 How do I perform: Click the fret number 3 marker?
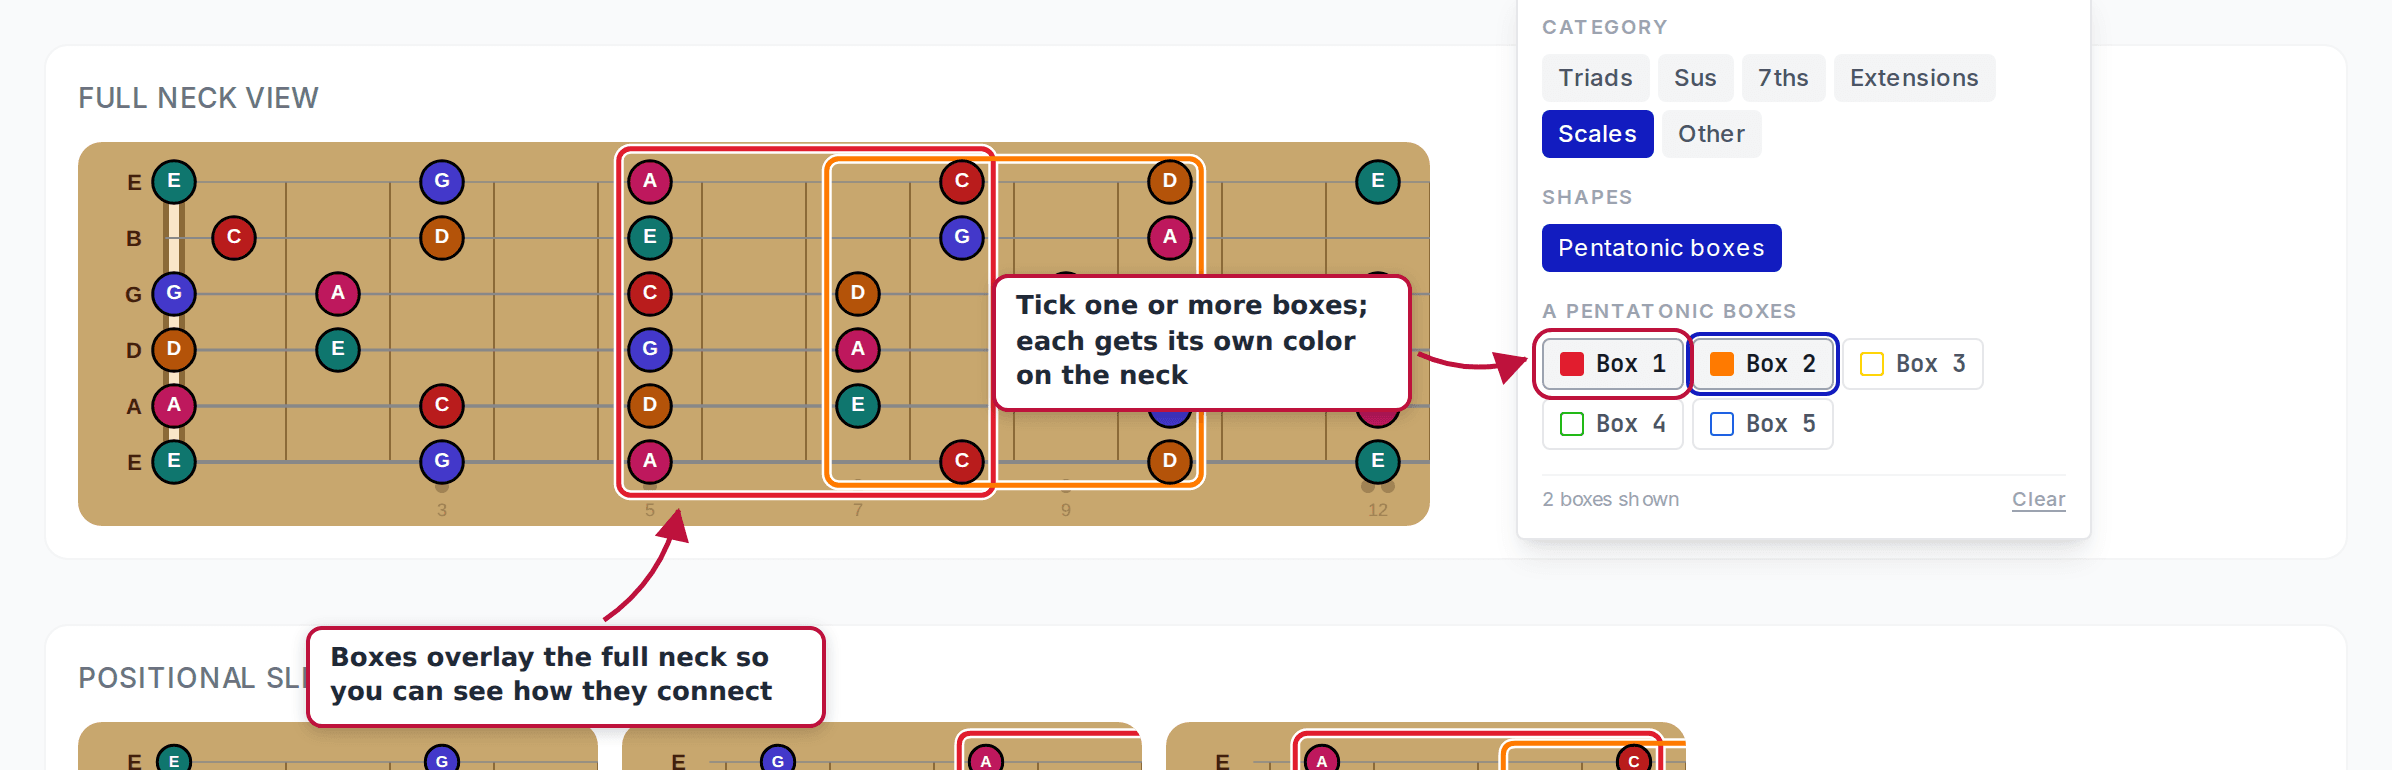pos(442,510)
